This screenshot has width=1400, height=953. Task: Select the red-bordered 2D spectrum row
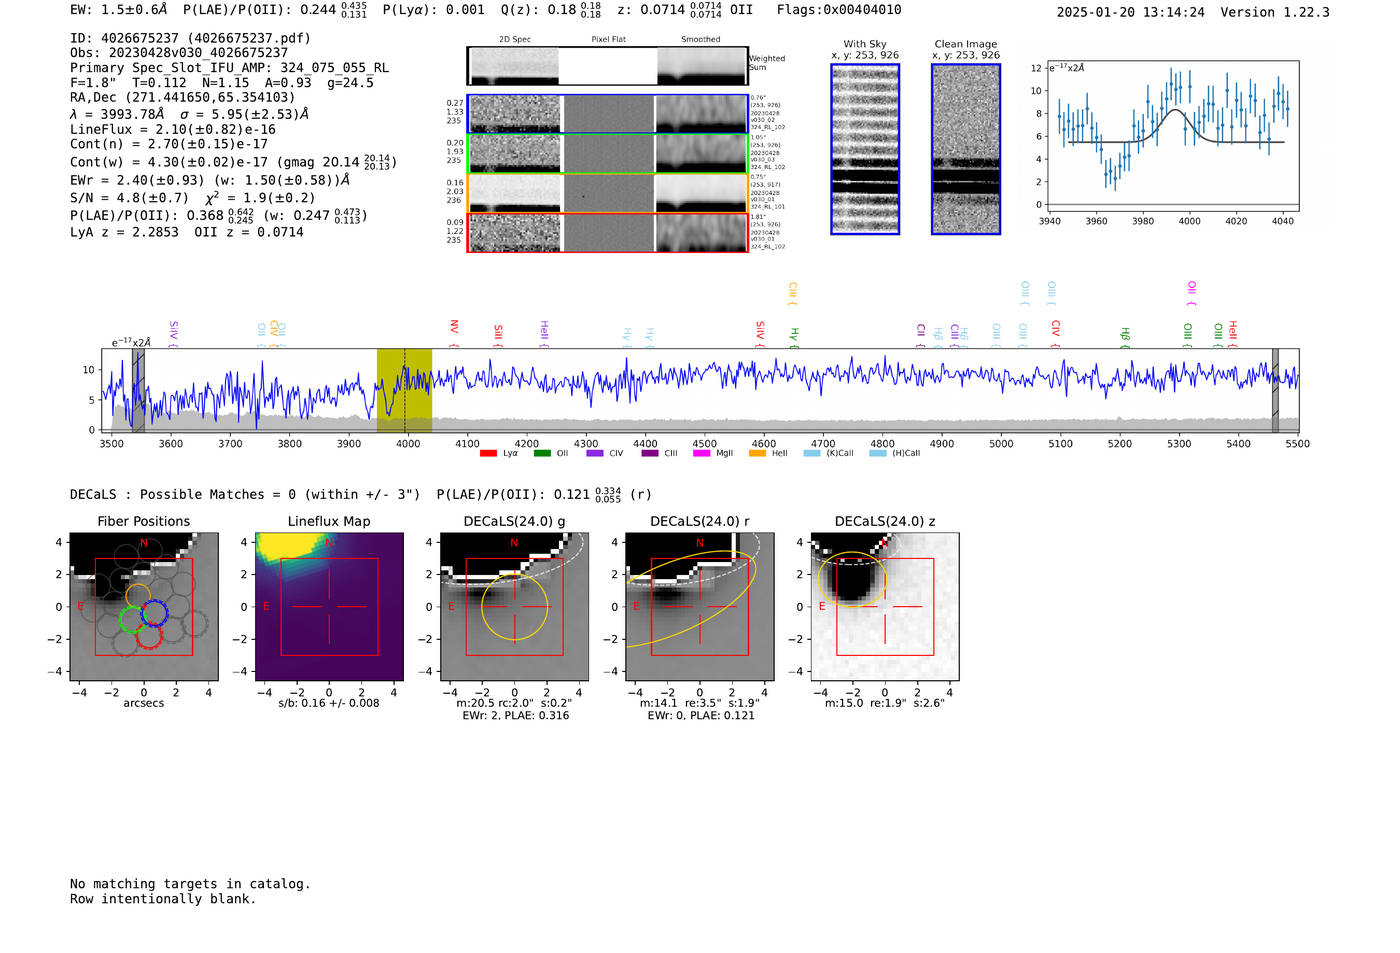coord(608,232)
